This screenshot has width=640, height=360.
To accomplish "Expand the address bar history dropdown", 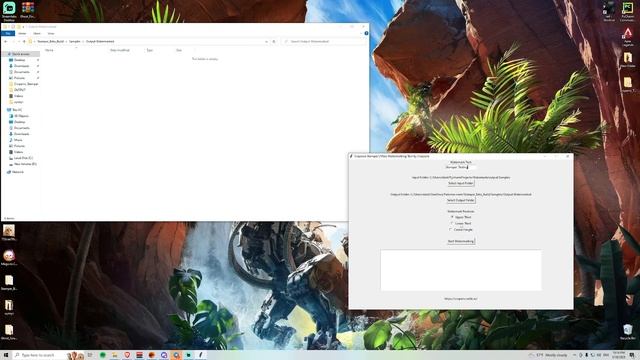I will [x=267, y=42].
